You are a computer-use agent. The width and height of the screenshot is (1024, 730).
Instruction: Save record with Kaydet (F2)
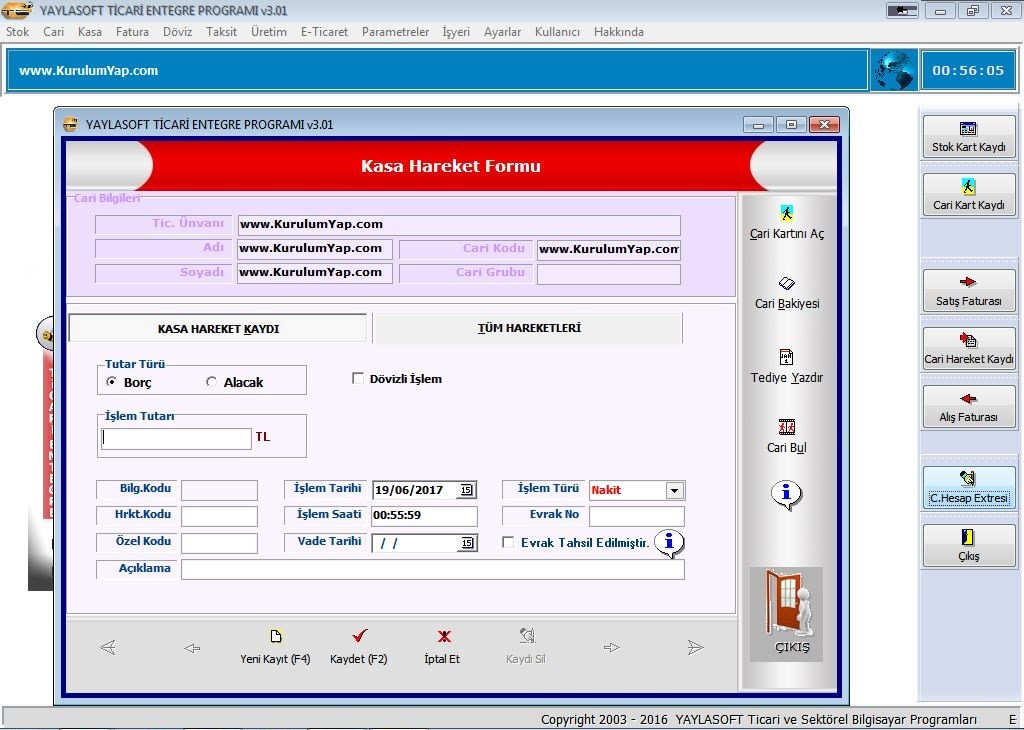(359, 647)
